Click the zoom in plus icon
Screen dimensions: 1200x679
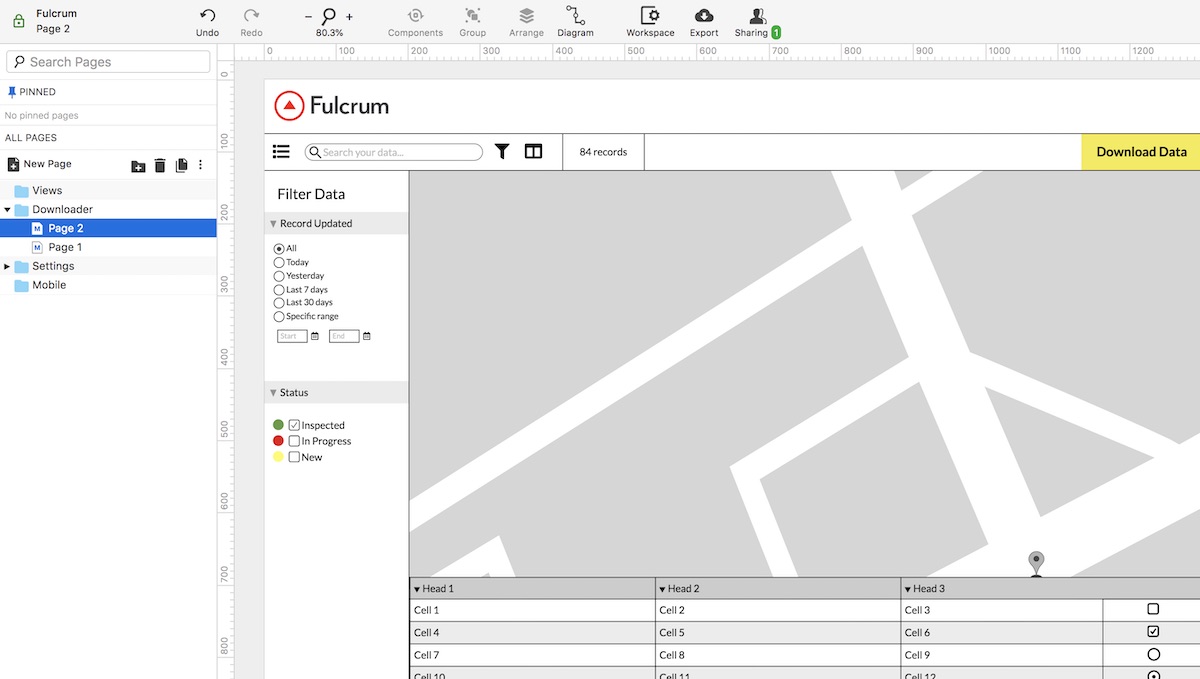click(x=349, y=17)
